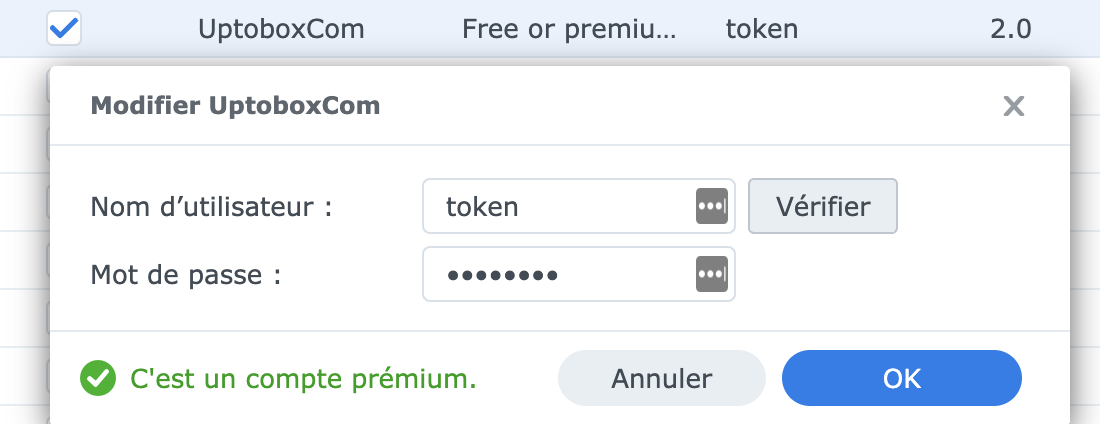1100x424 pixels.
Task: Click the "Free or premiu…" cell
Action: tap(569, 29)
